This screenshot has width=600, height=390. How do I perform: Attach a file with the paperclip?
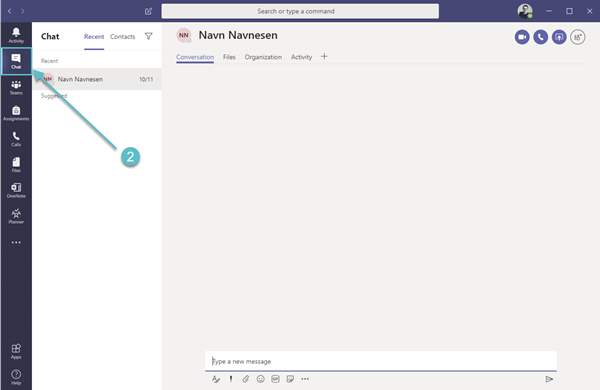(x=245, y=379)
